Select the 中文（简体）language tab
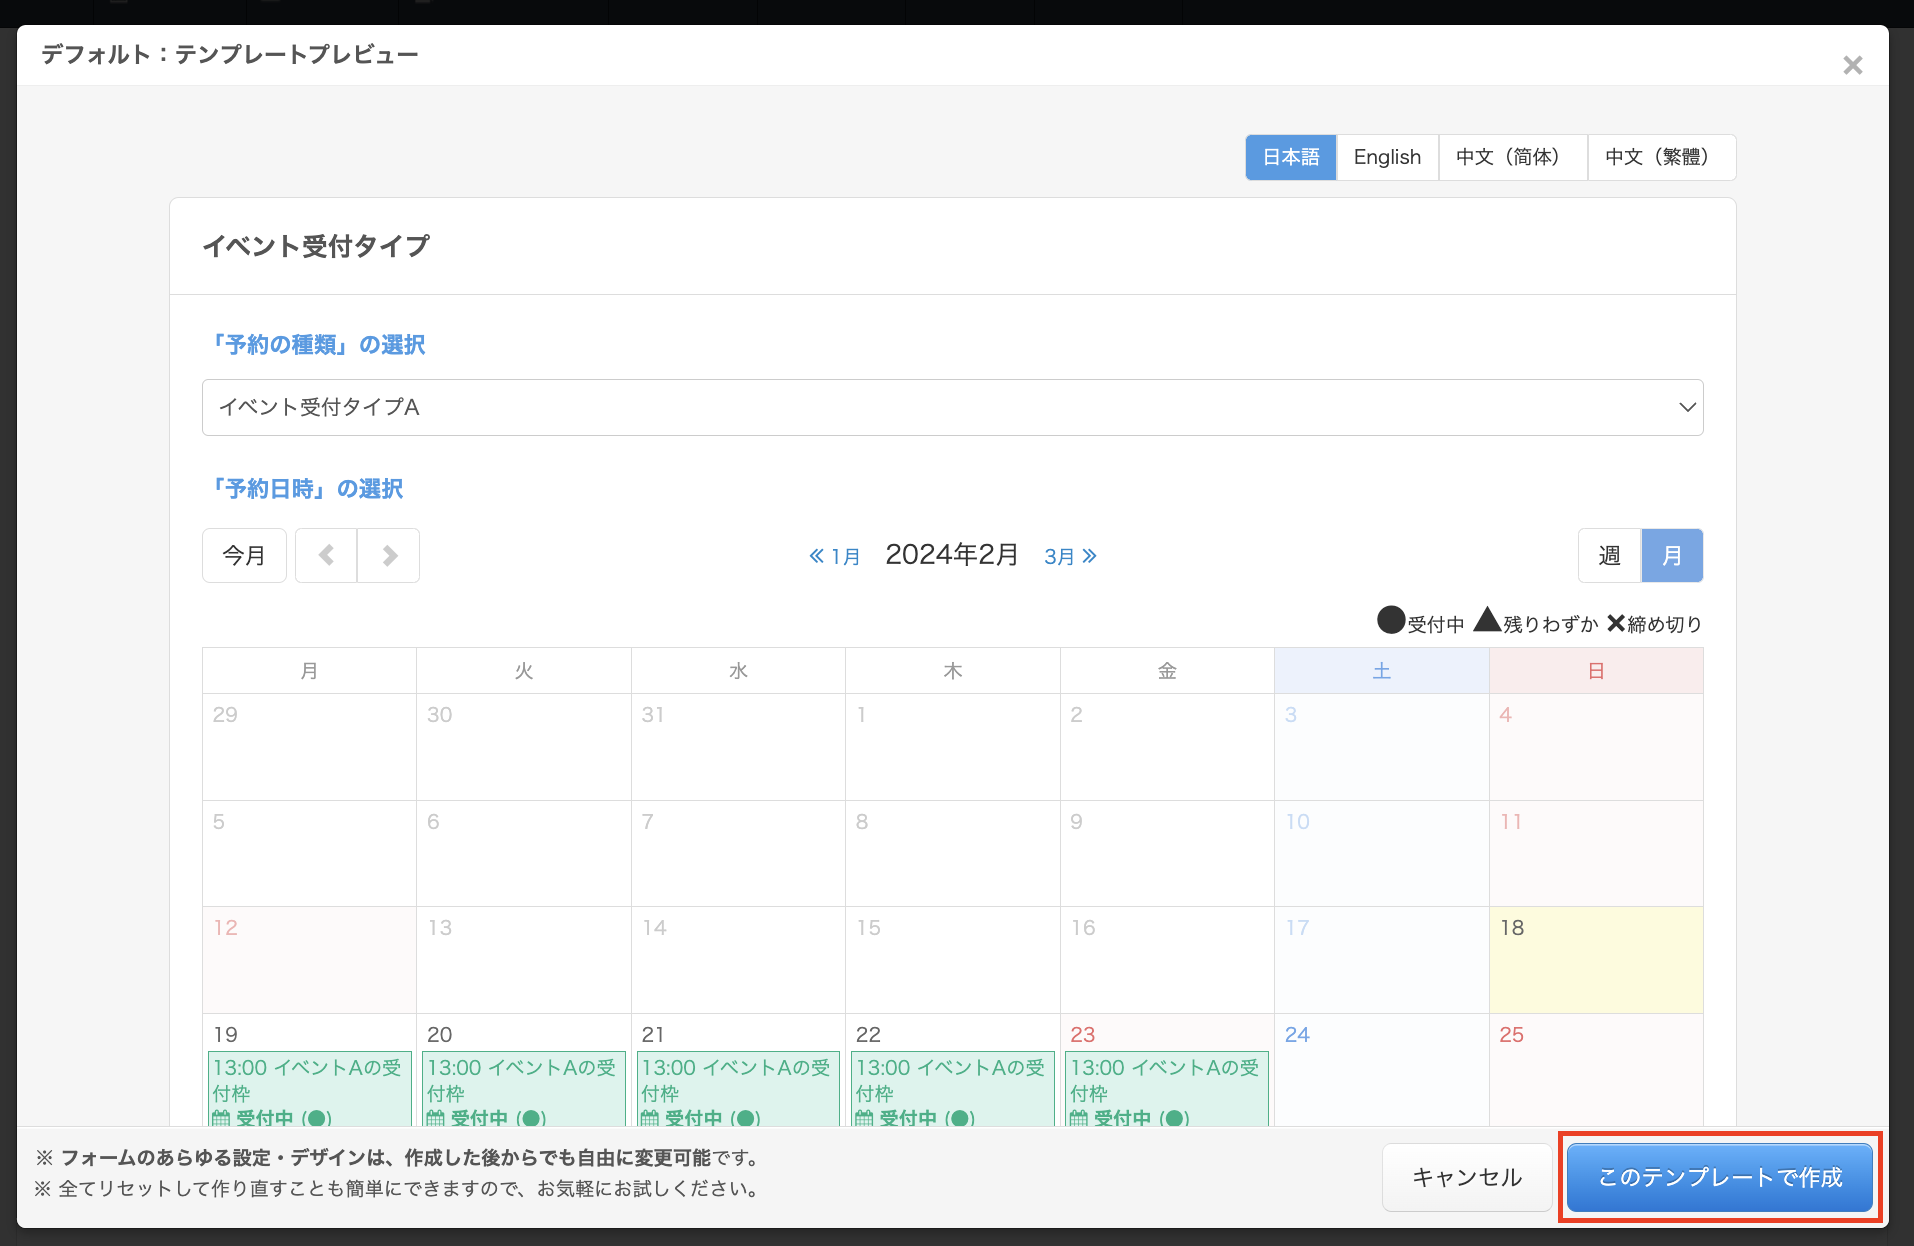The width and height of the screenshot is (1914, 1246). pyautogui.click(x=1512, y=157)
